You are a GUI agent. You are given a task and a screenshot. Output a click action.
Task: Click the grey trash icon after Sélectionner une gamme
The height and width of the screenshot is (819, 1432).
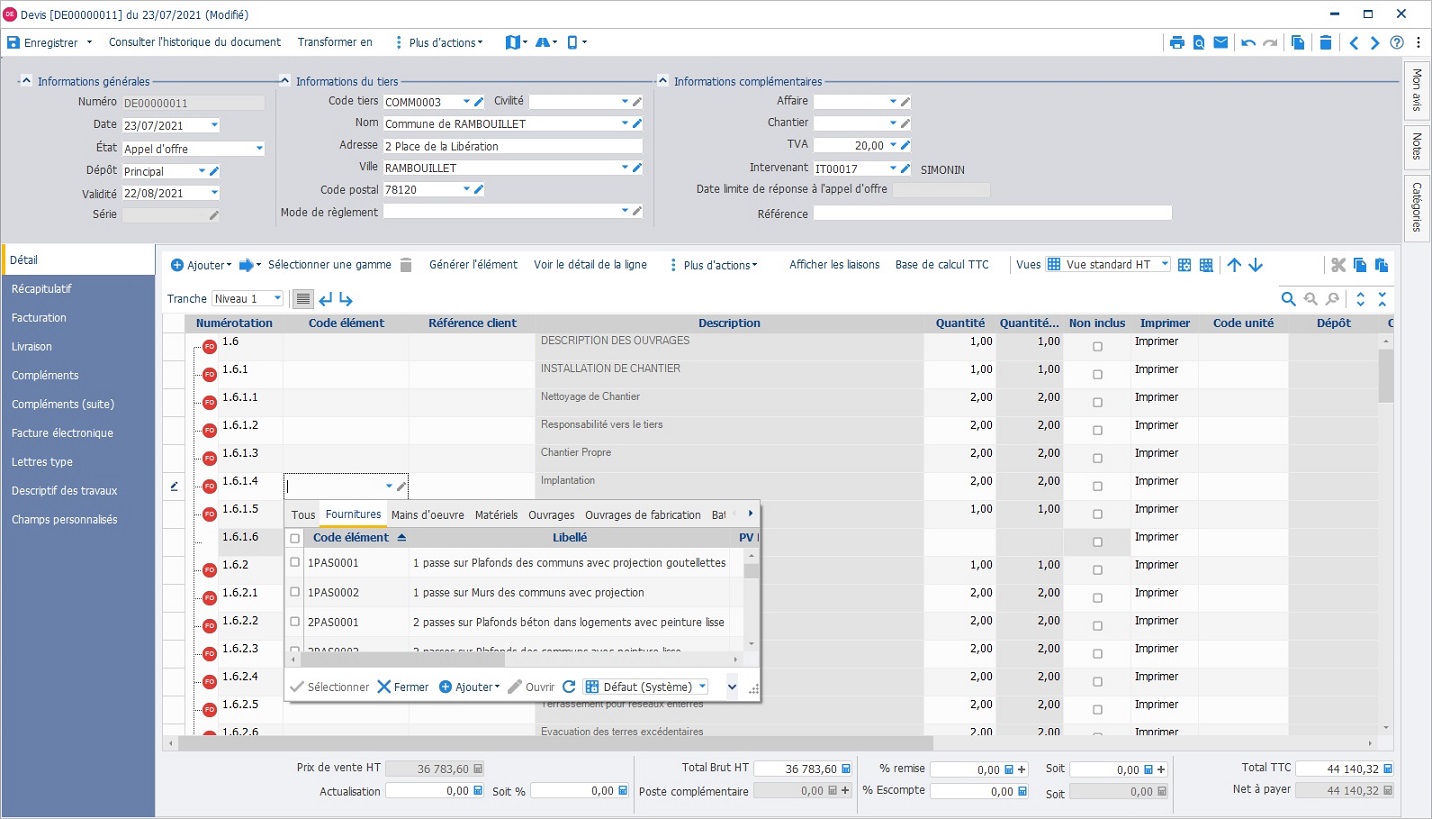[x=406, y=265]
